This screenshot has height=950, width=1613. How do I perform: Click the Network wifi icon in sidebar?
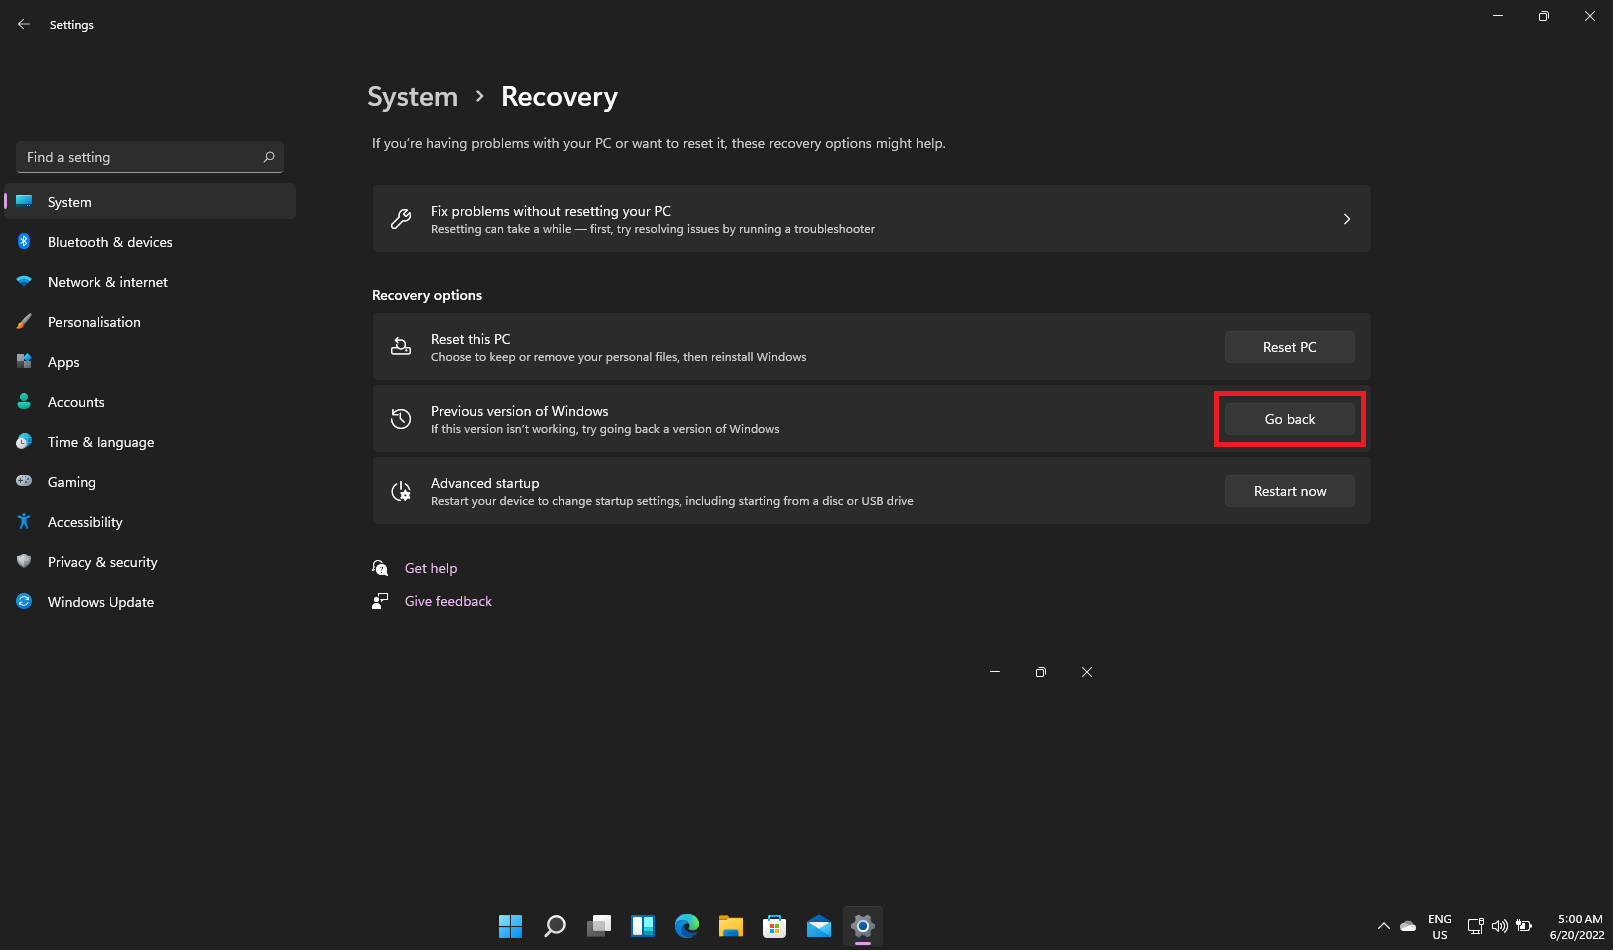(24, 281)
